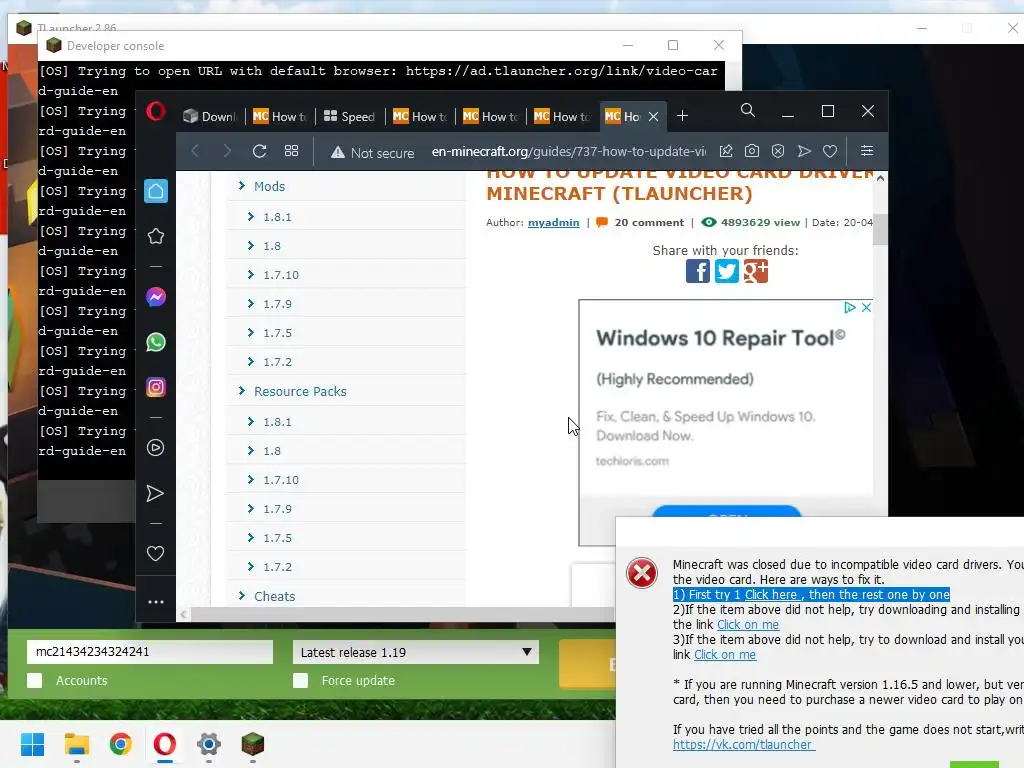This screenshot has width=1024, height=768.
Task: Open the Latest release 1.19 version dropdown
Action: tap(416, 652)
